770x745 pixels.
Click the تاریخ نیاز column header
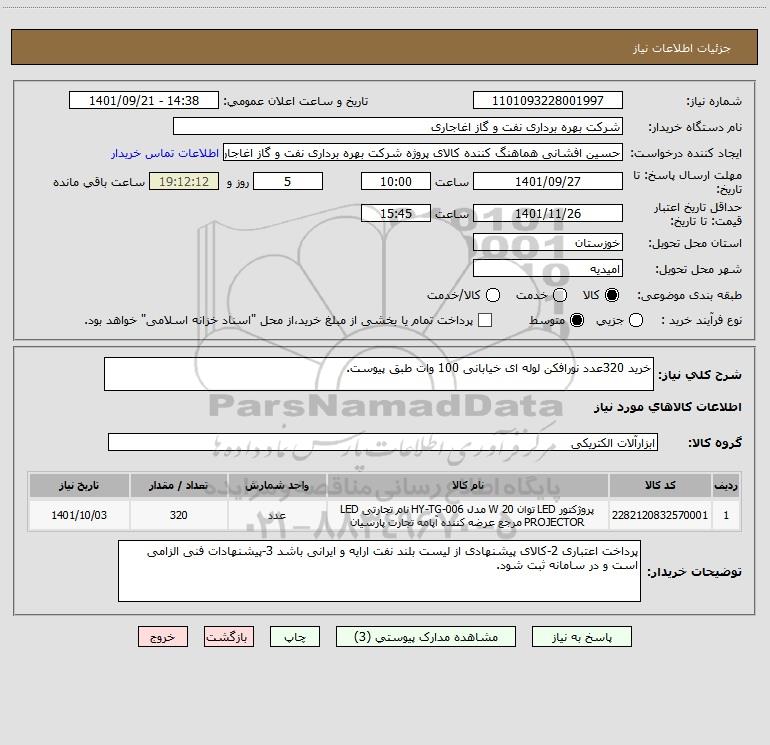(79, 485)
